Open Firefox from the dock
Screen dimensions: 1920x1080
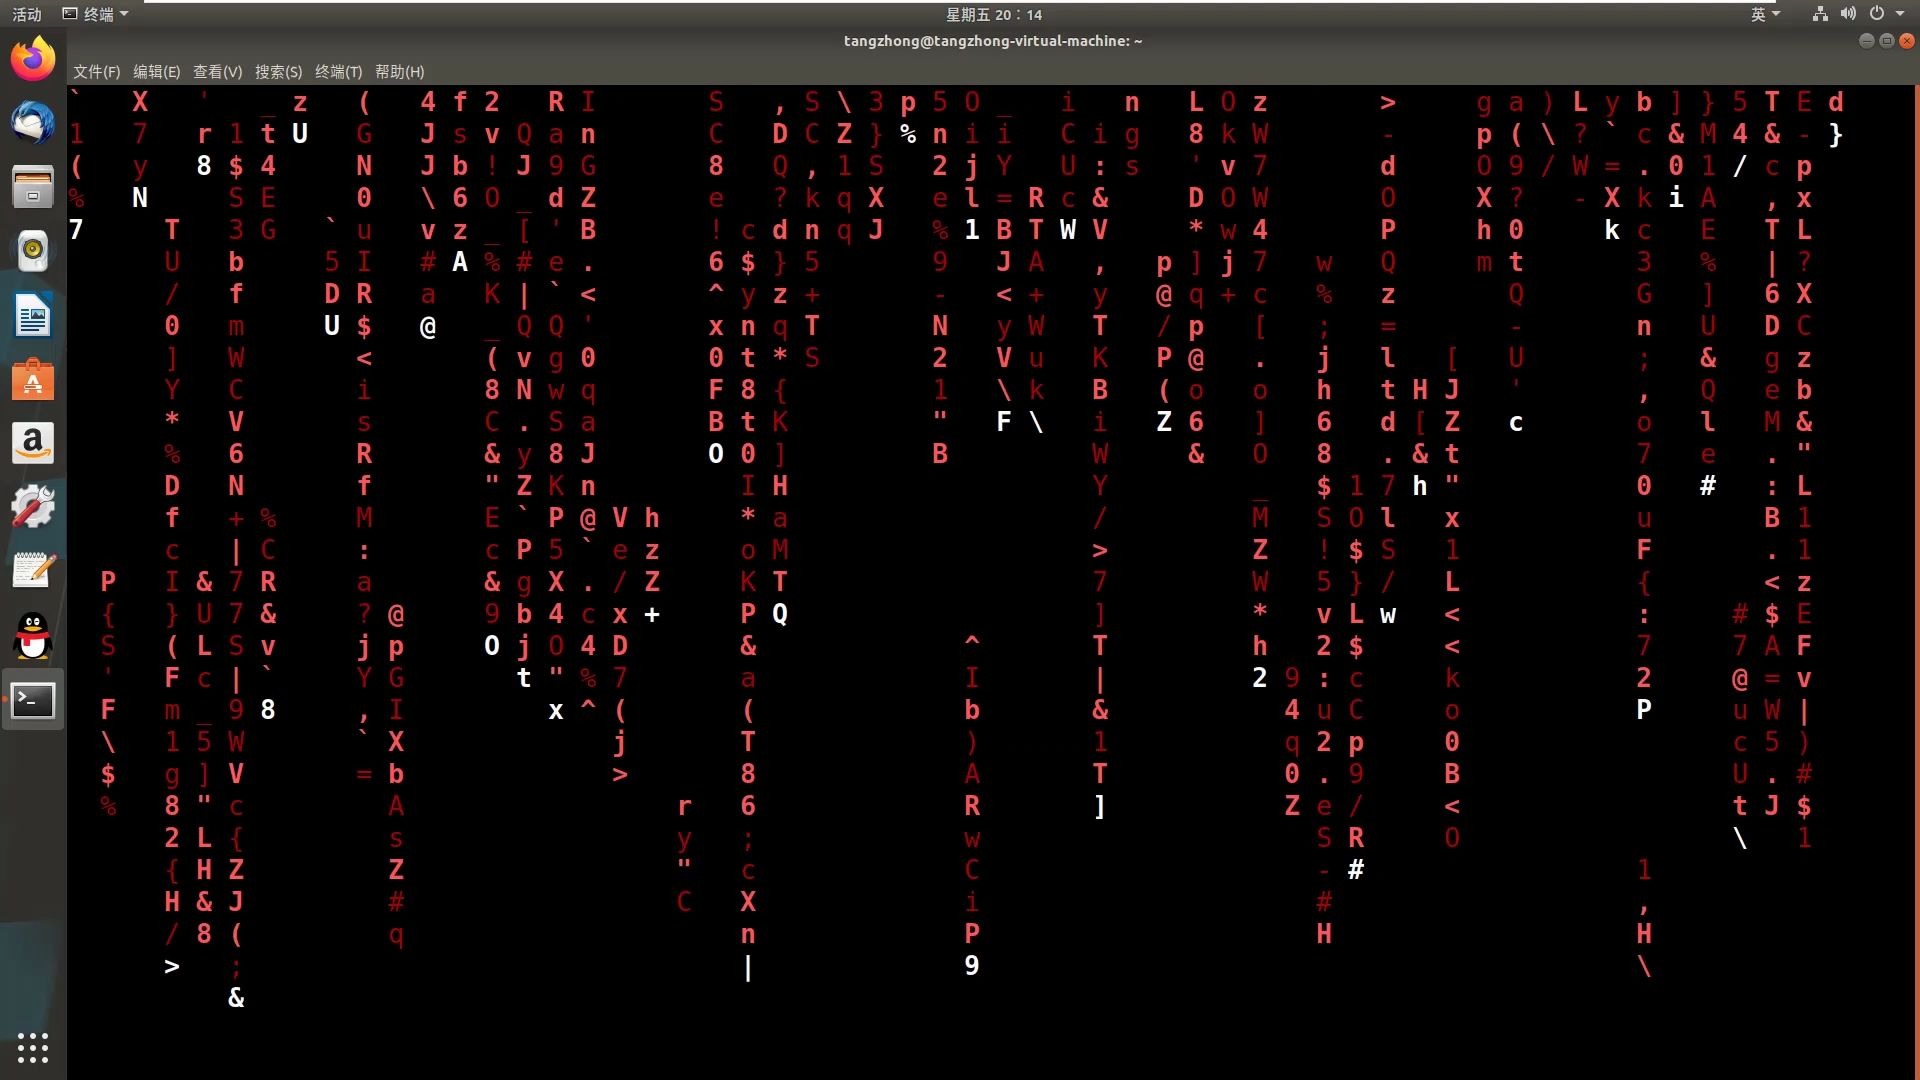(33, 60)
